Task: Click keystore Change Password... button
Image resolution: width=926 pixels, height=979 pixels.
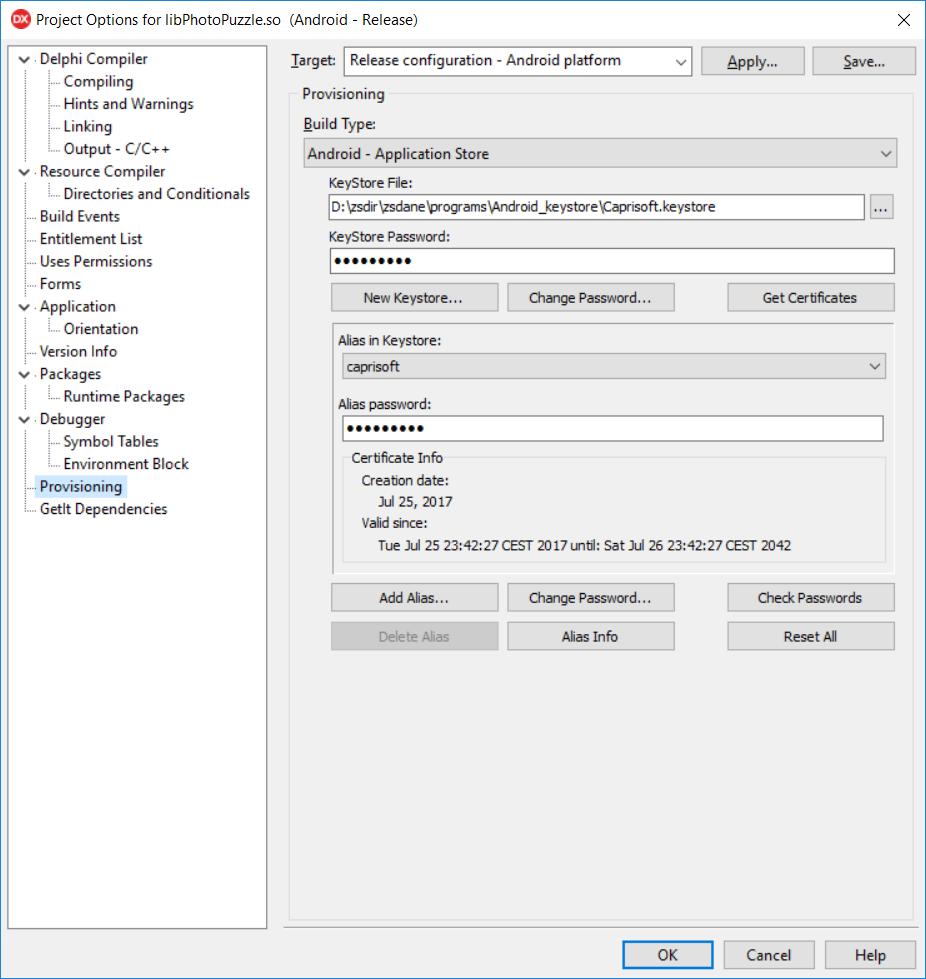Action: pos(591,298)
